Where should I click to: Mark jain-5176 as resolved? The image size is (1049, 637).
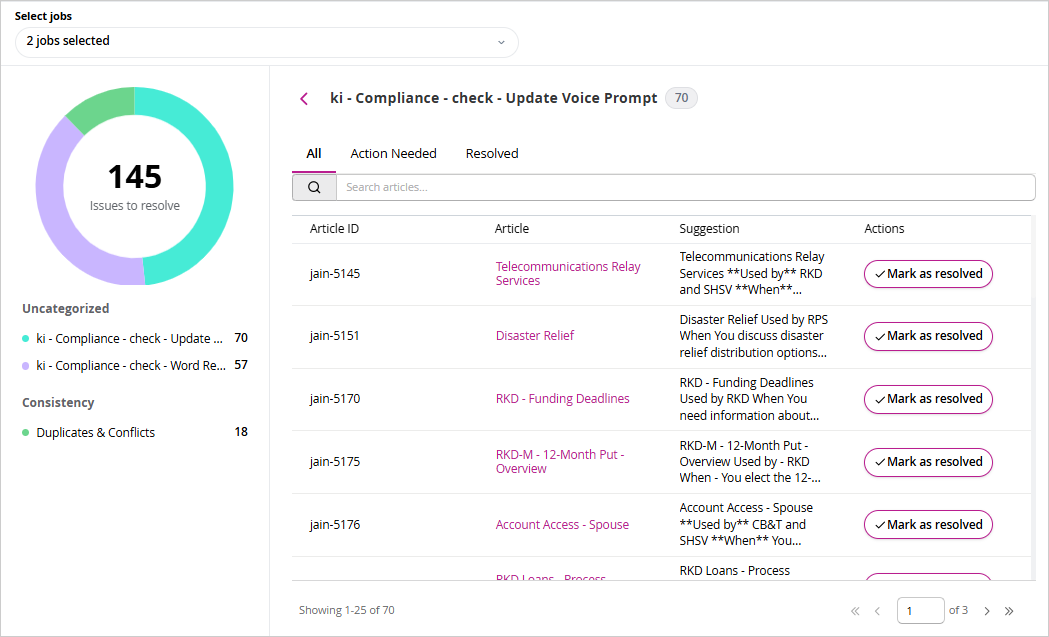click(928, 525)
